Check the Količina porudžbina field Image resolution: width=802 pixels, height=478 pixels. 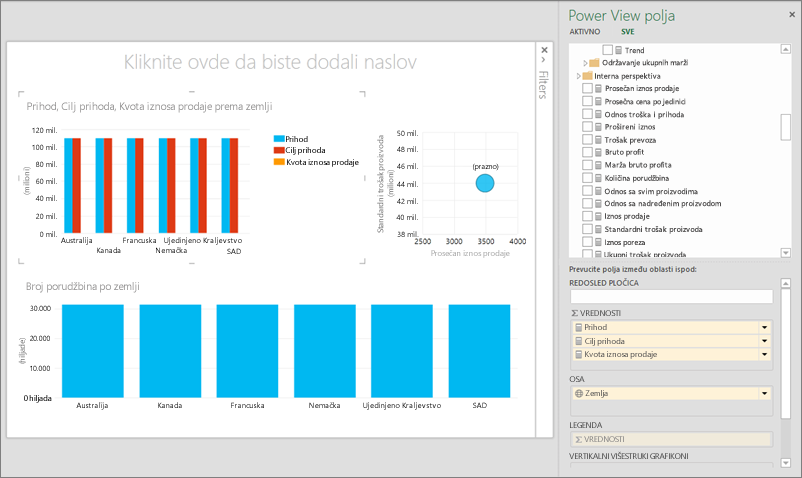587,178
